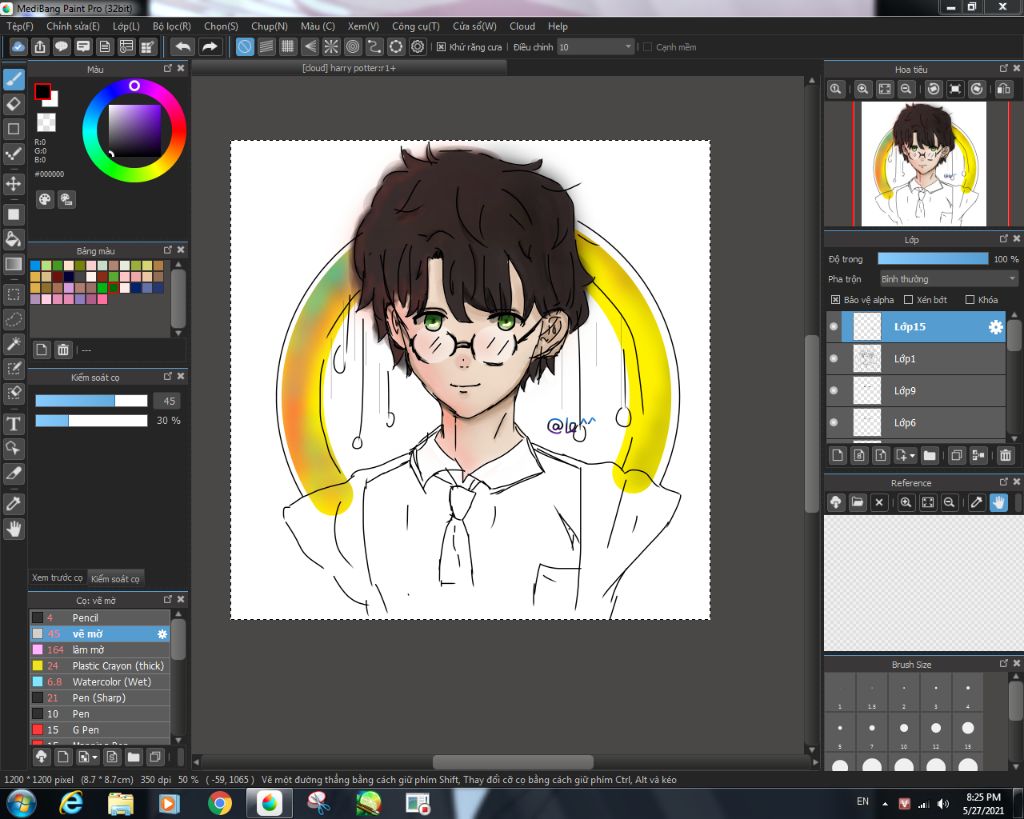
Task: Click the brush opacity slider showing 30 %
Action: 91,421
